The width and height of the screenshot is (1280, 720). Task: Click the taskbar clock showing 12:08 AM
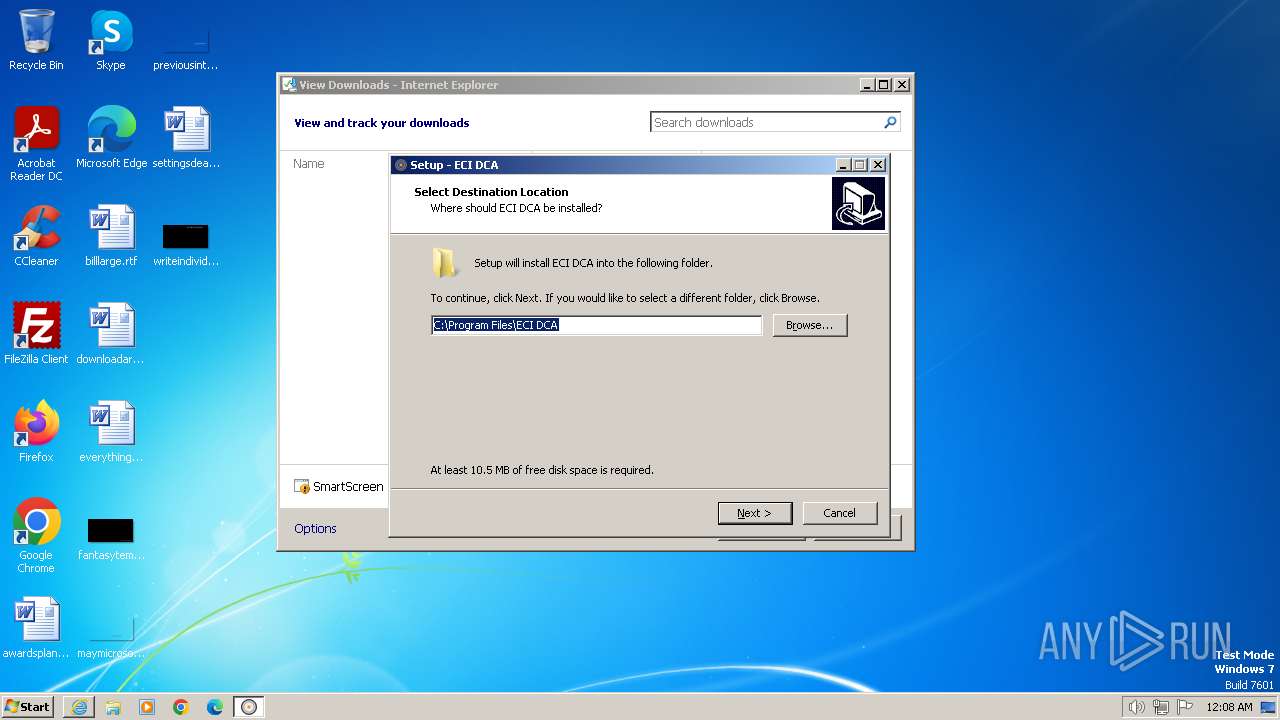(x=1229, y=707)
